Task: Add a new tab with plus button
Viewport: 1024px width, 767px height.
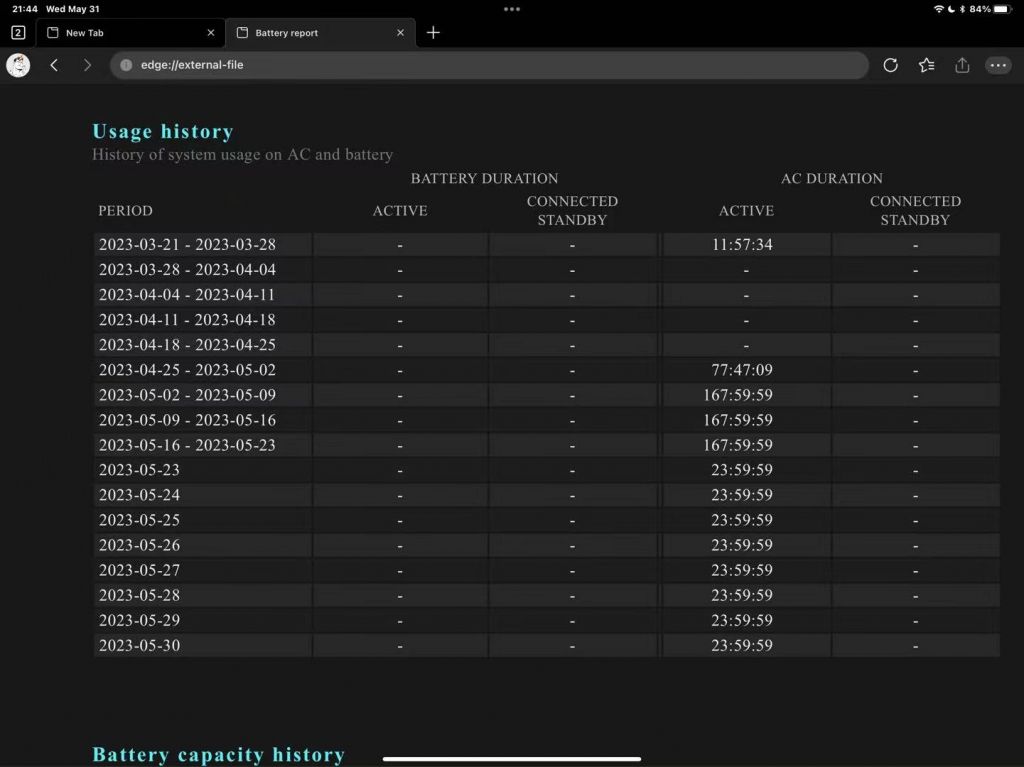Action: point(433,33)
